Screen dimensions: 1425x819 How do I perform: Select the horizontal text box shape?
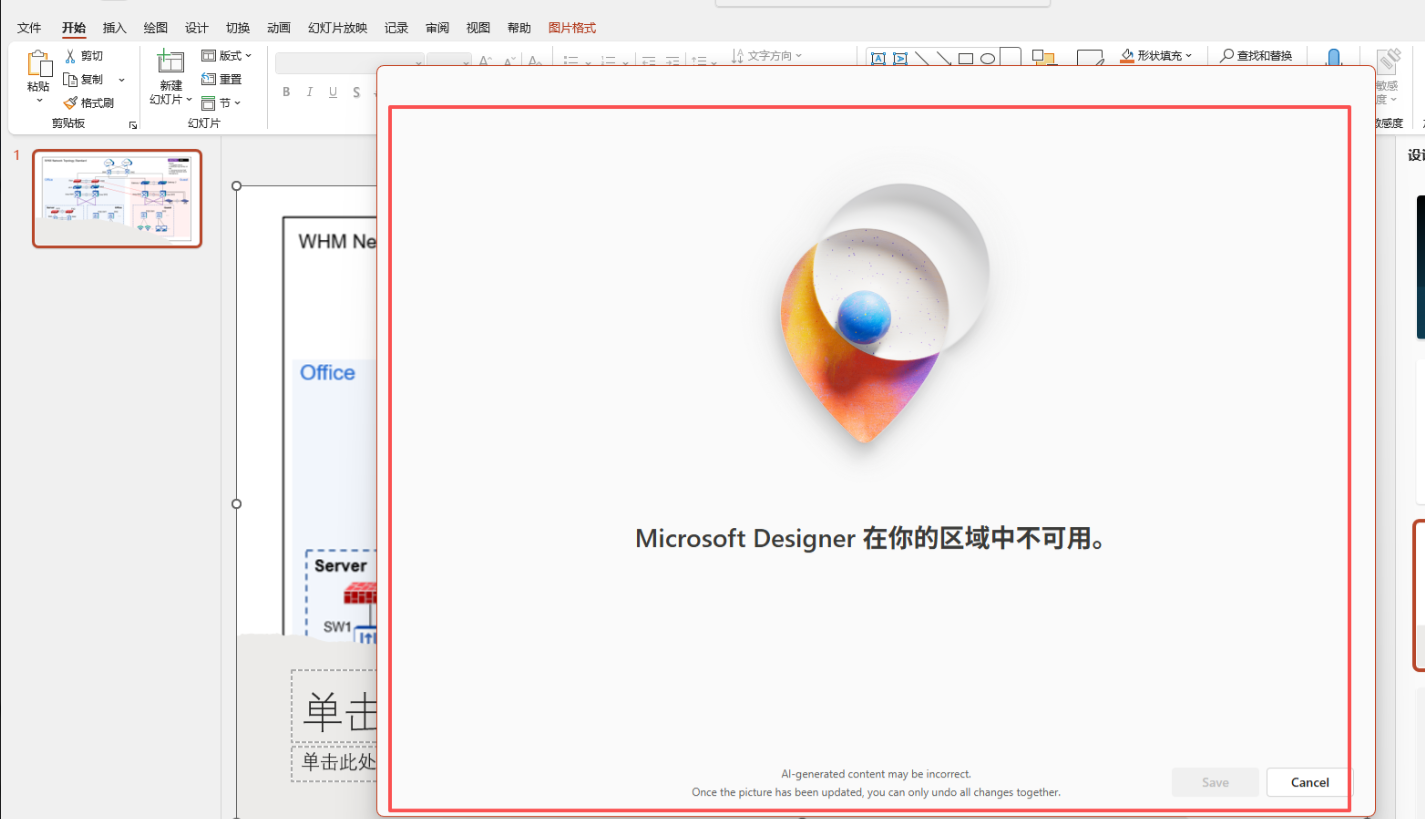pos(878,59)
